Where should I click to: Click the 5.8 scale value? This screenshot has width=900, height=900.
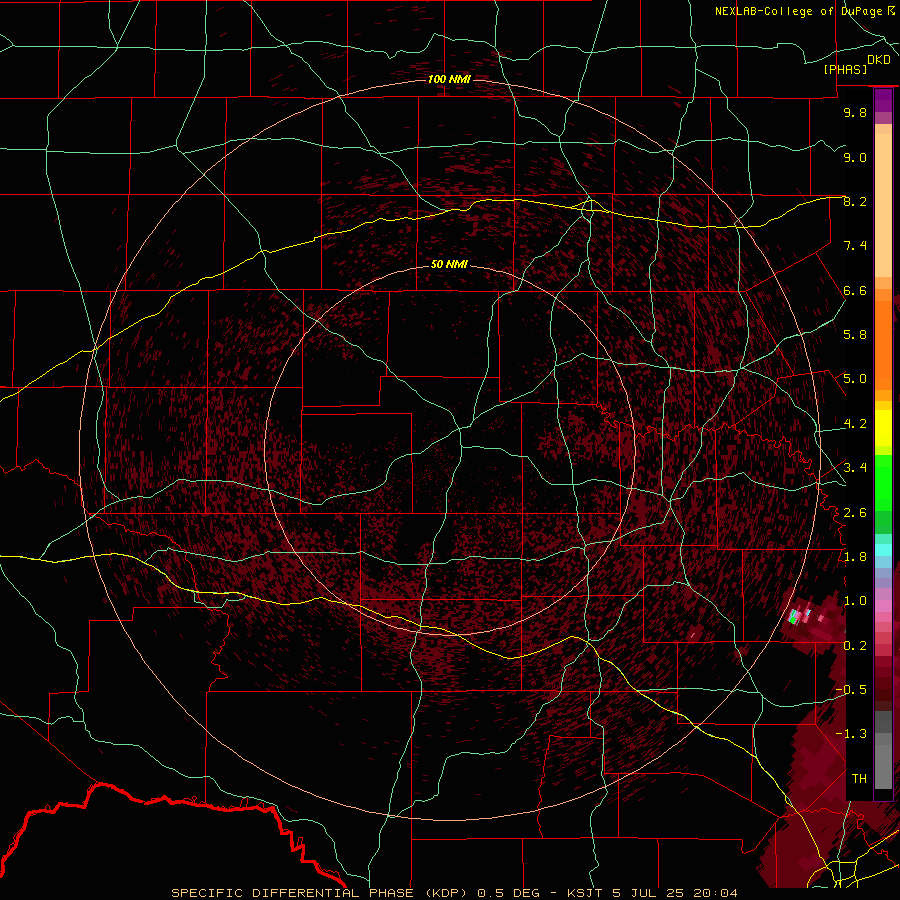tap(855, 335)
